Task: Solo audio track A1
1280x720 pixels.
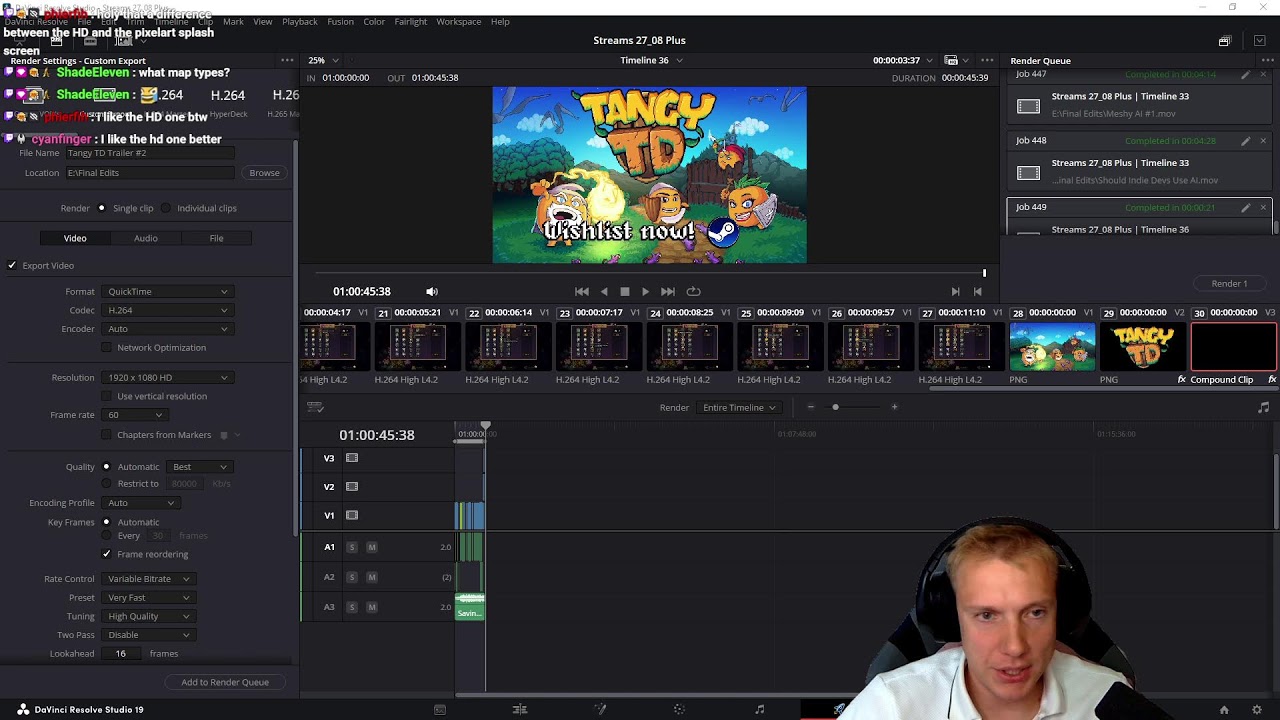Action: 351,547
